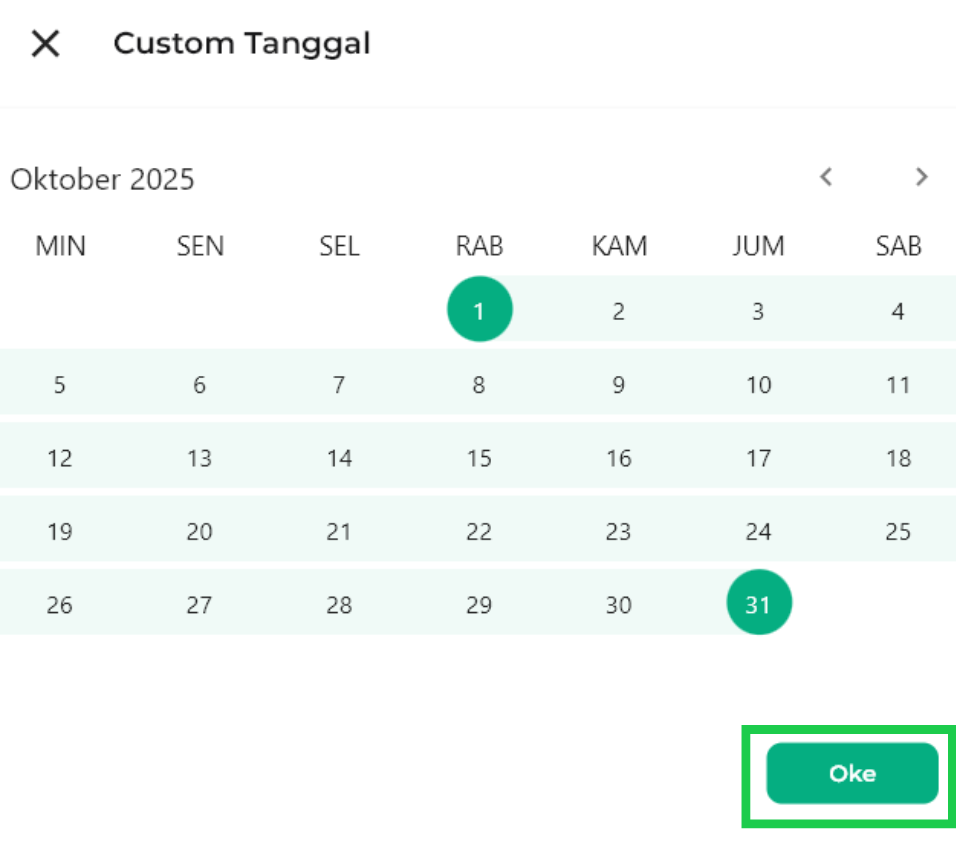Image resolution: width=956 pixels, height=851 pixels.
Task: Confirm date range with Oke button
Action: pos(852,773)
